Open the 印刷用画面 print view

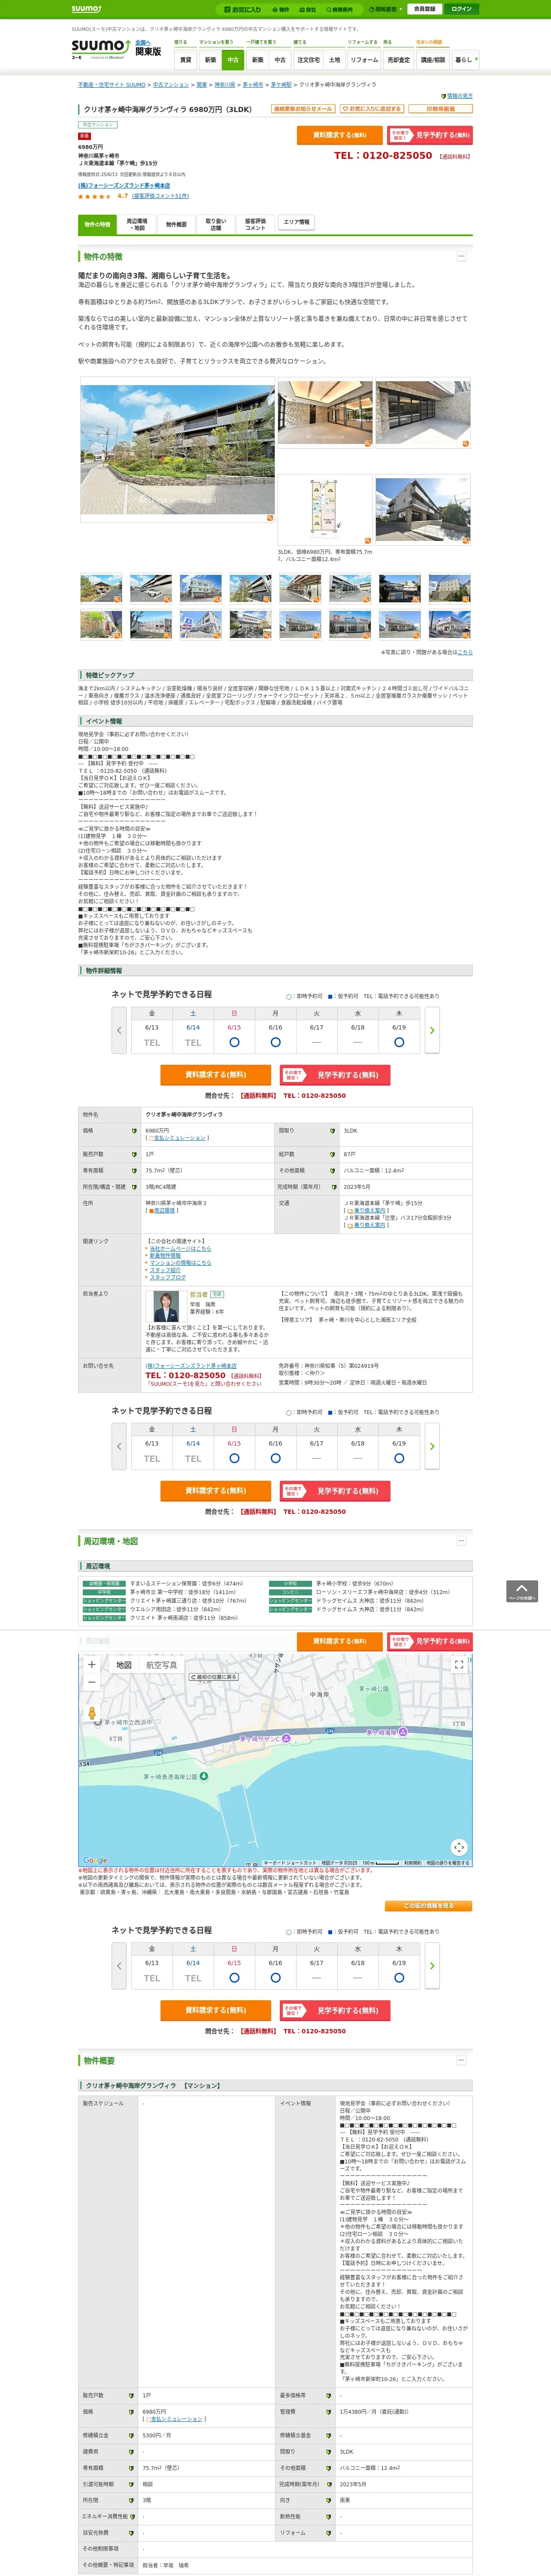(440, 109)
